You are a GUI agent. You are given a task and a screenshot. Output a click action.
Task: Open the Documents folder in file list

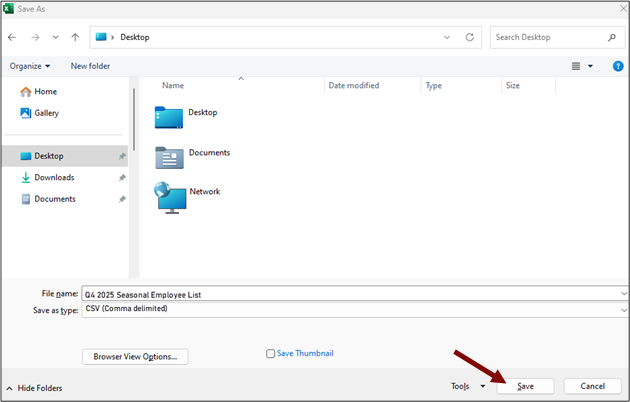click(x=170, y=155)
